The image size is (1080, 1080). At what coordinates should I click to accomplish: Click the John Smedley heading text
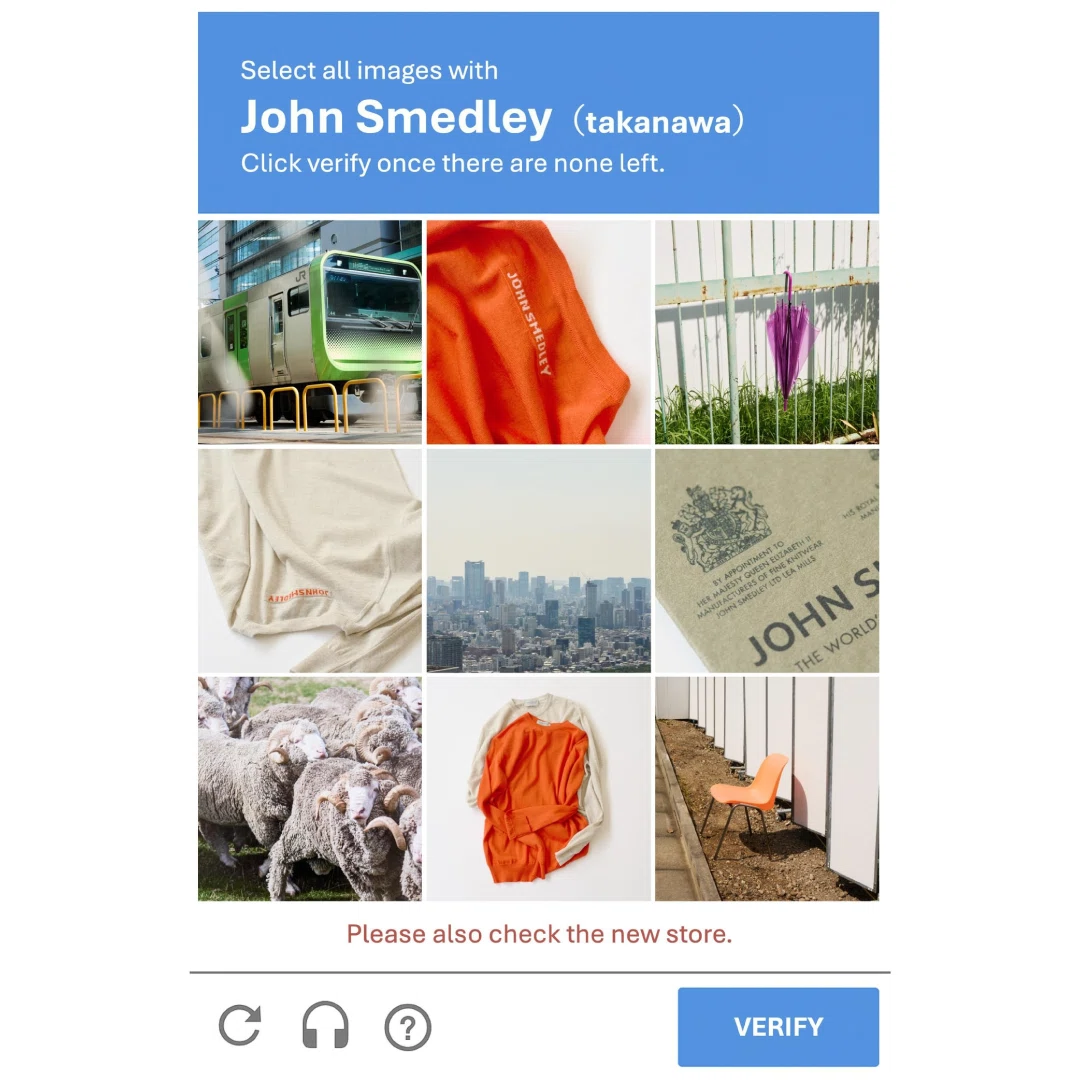(396, 116)
